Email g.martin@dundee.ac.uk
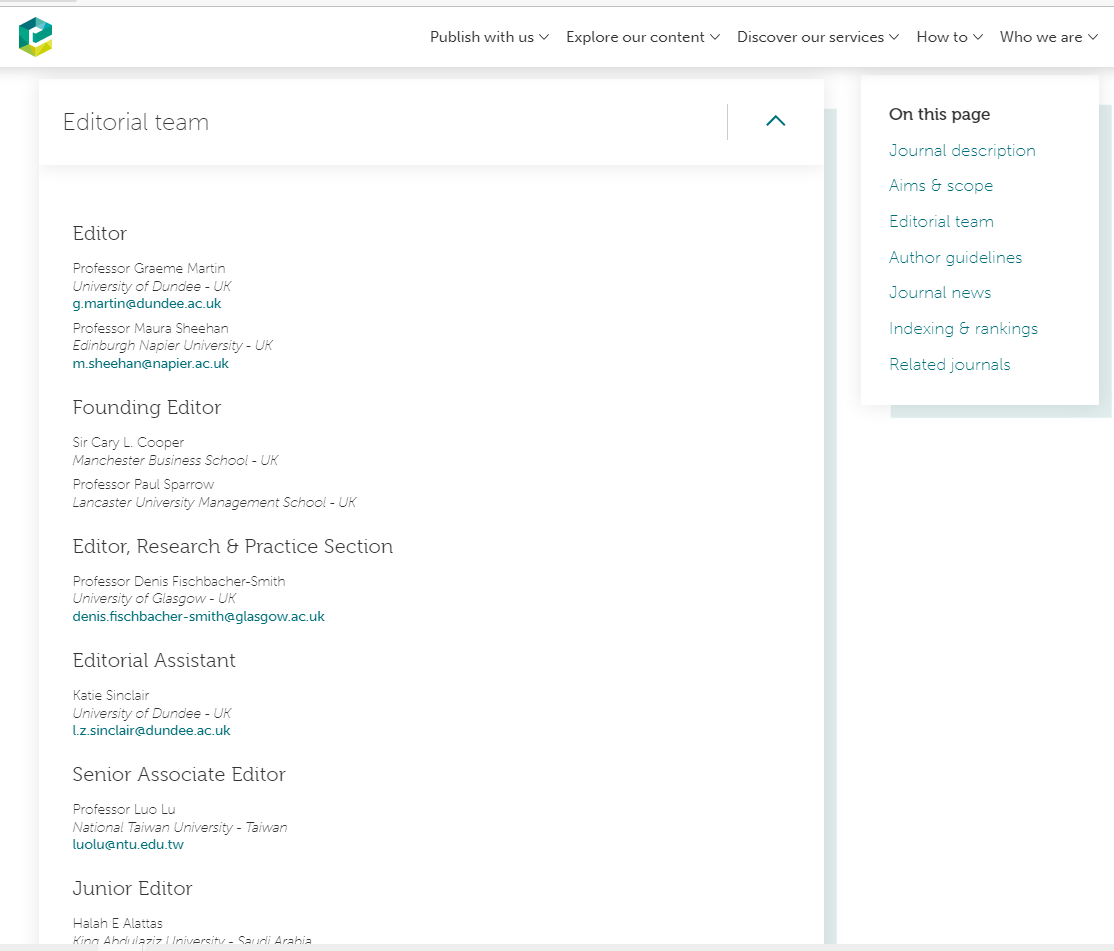 pyautogui.click(x=147, y=304)
